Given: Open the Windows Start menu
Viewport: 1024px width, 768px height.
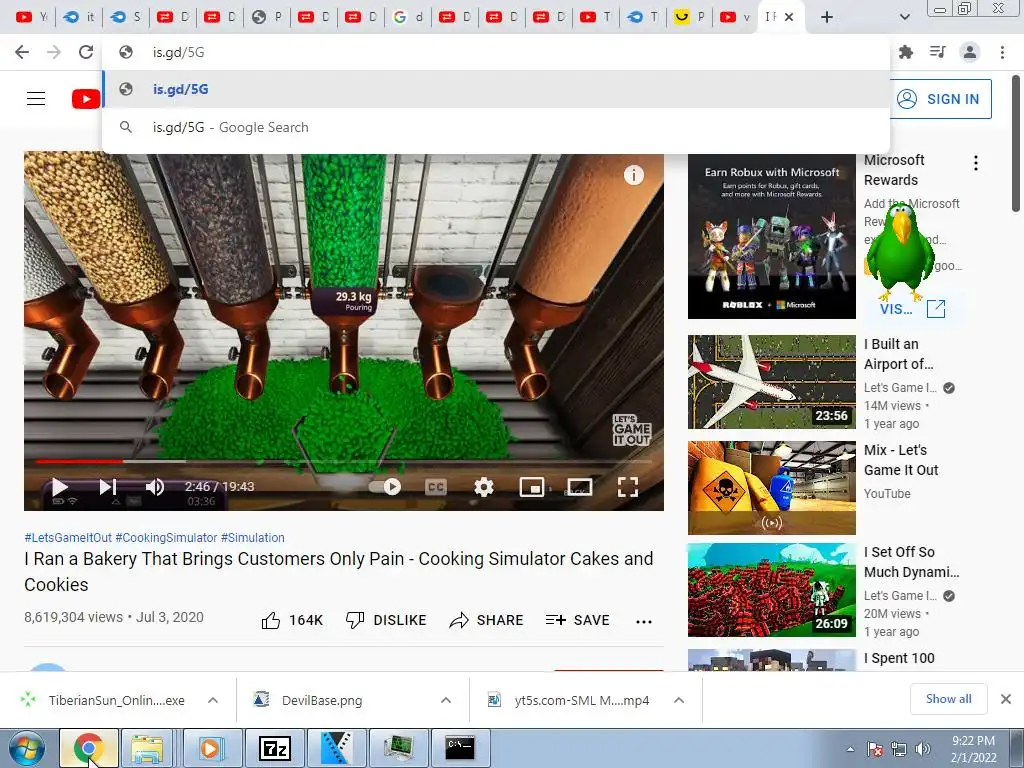Looking at the screenshot, I should pos(26,748).
